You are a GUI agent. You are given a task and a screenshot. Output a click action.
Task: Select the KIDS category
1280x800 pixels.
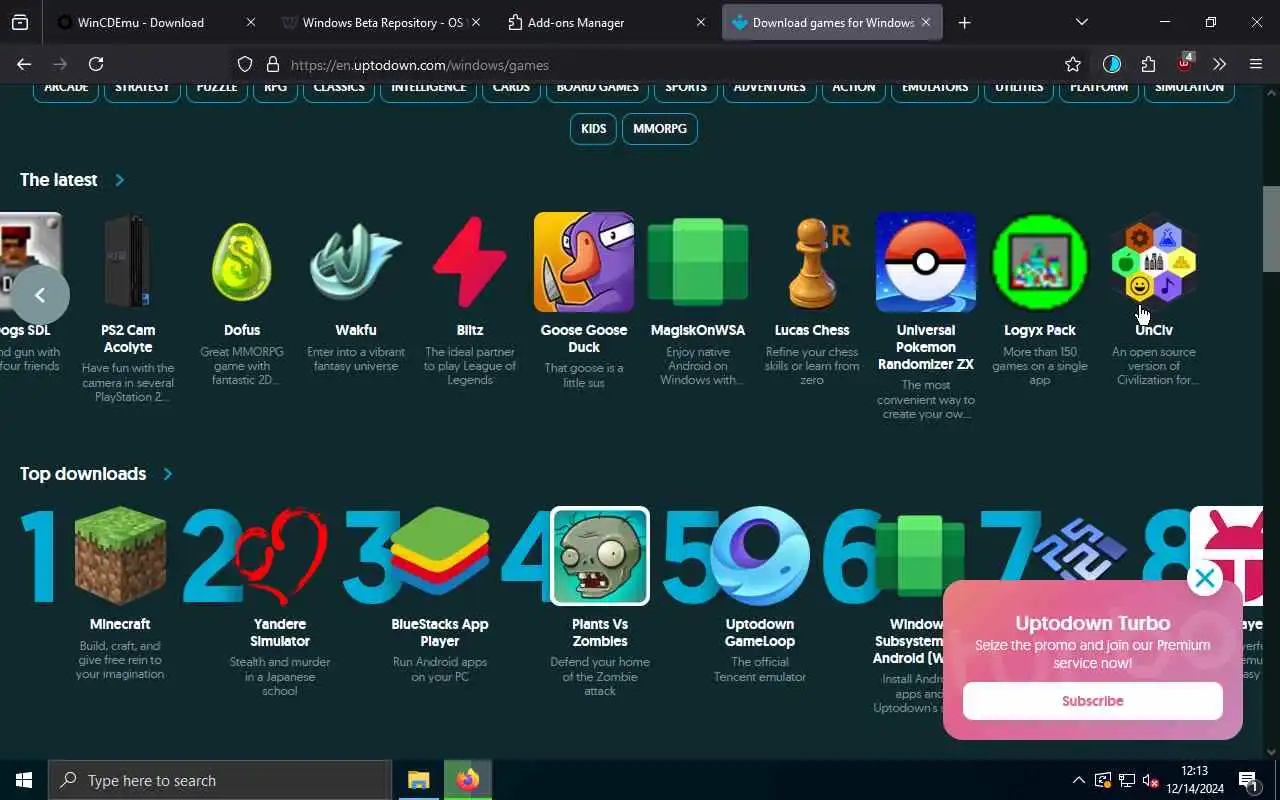coord(594,129)
